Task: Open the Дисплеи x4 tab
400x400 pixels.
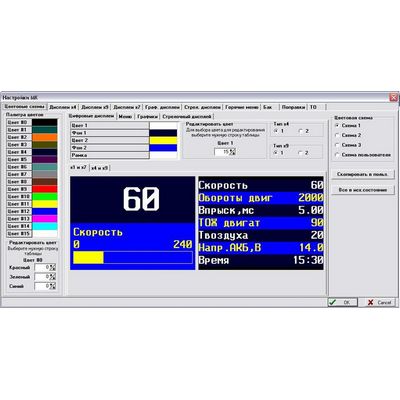Action: pos(63,107)
